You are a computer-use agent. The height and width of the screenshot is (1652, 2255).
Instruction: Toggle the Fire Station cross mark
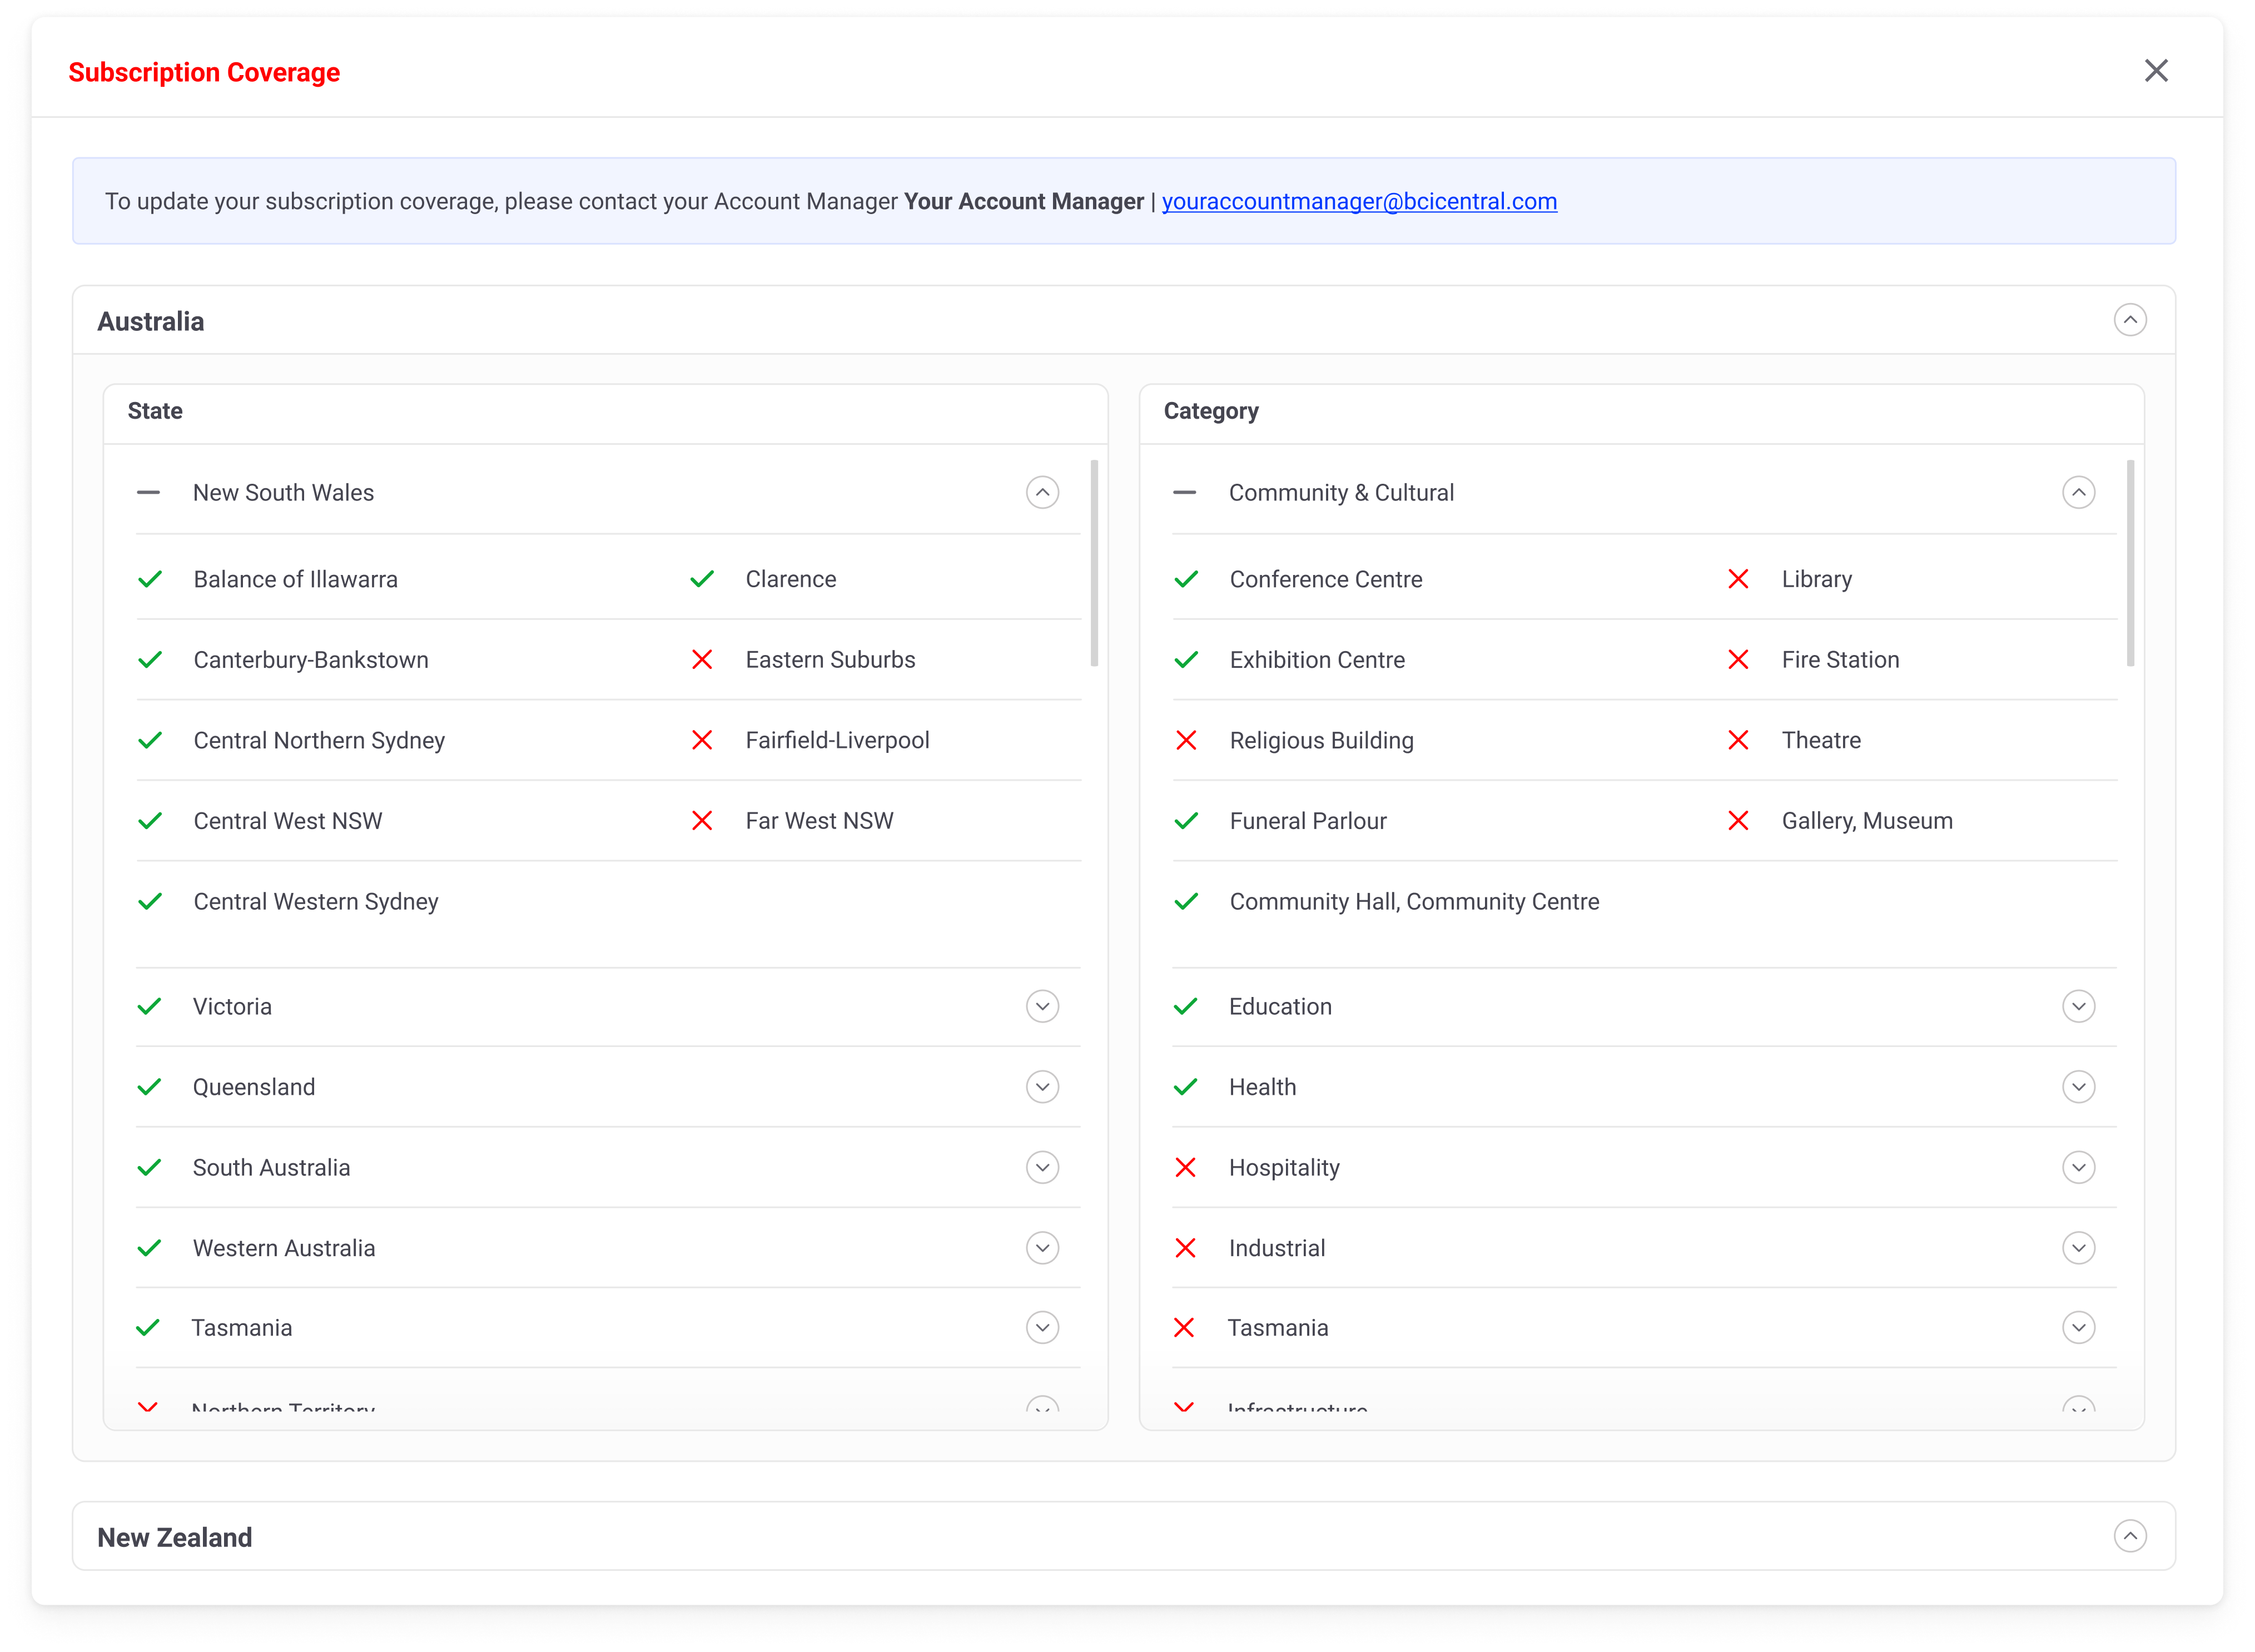pos(1738,660)
